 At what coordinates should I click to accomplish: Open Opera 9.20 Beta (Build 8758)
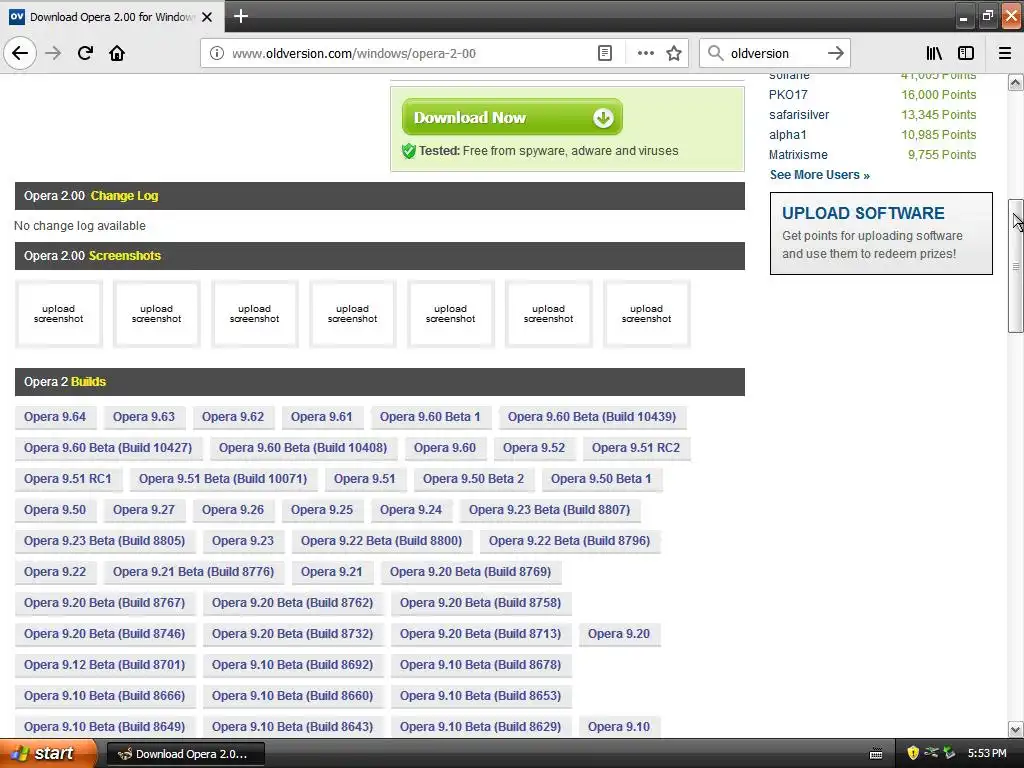pyautogui.click(x=480, y=603)
